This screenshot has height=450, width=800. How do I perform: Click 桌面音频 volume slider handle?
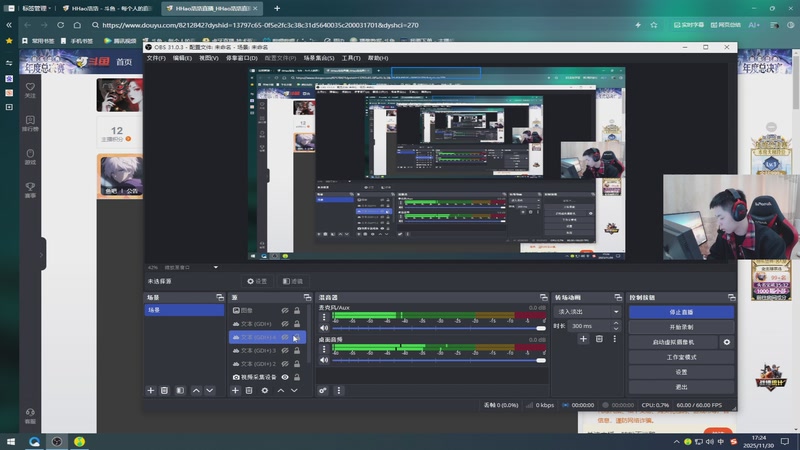(x=541, y=360)
